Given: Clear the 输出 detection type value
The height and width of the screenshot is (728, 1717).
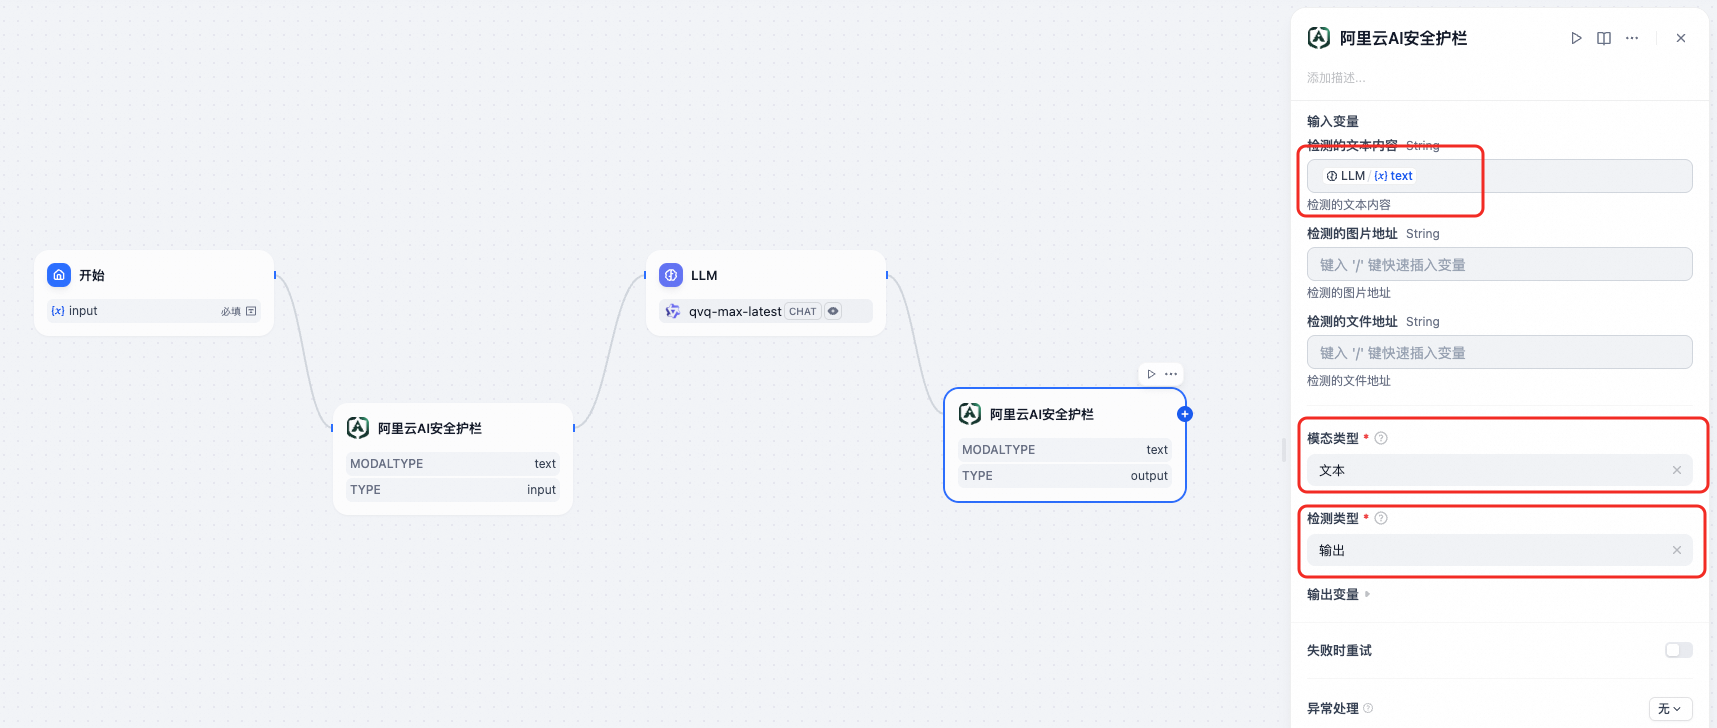Looking at the screenshot, I should tap(1677, 550).
